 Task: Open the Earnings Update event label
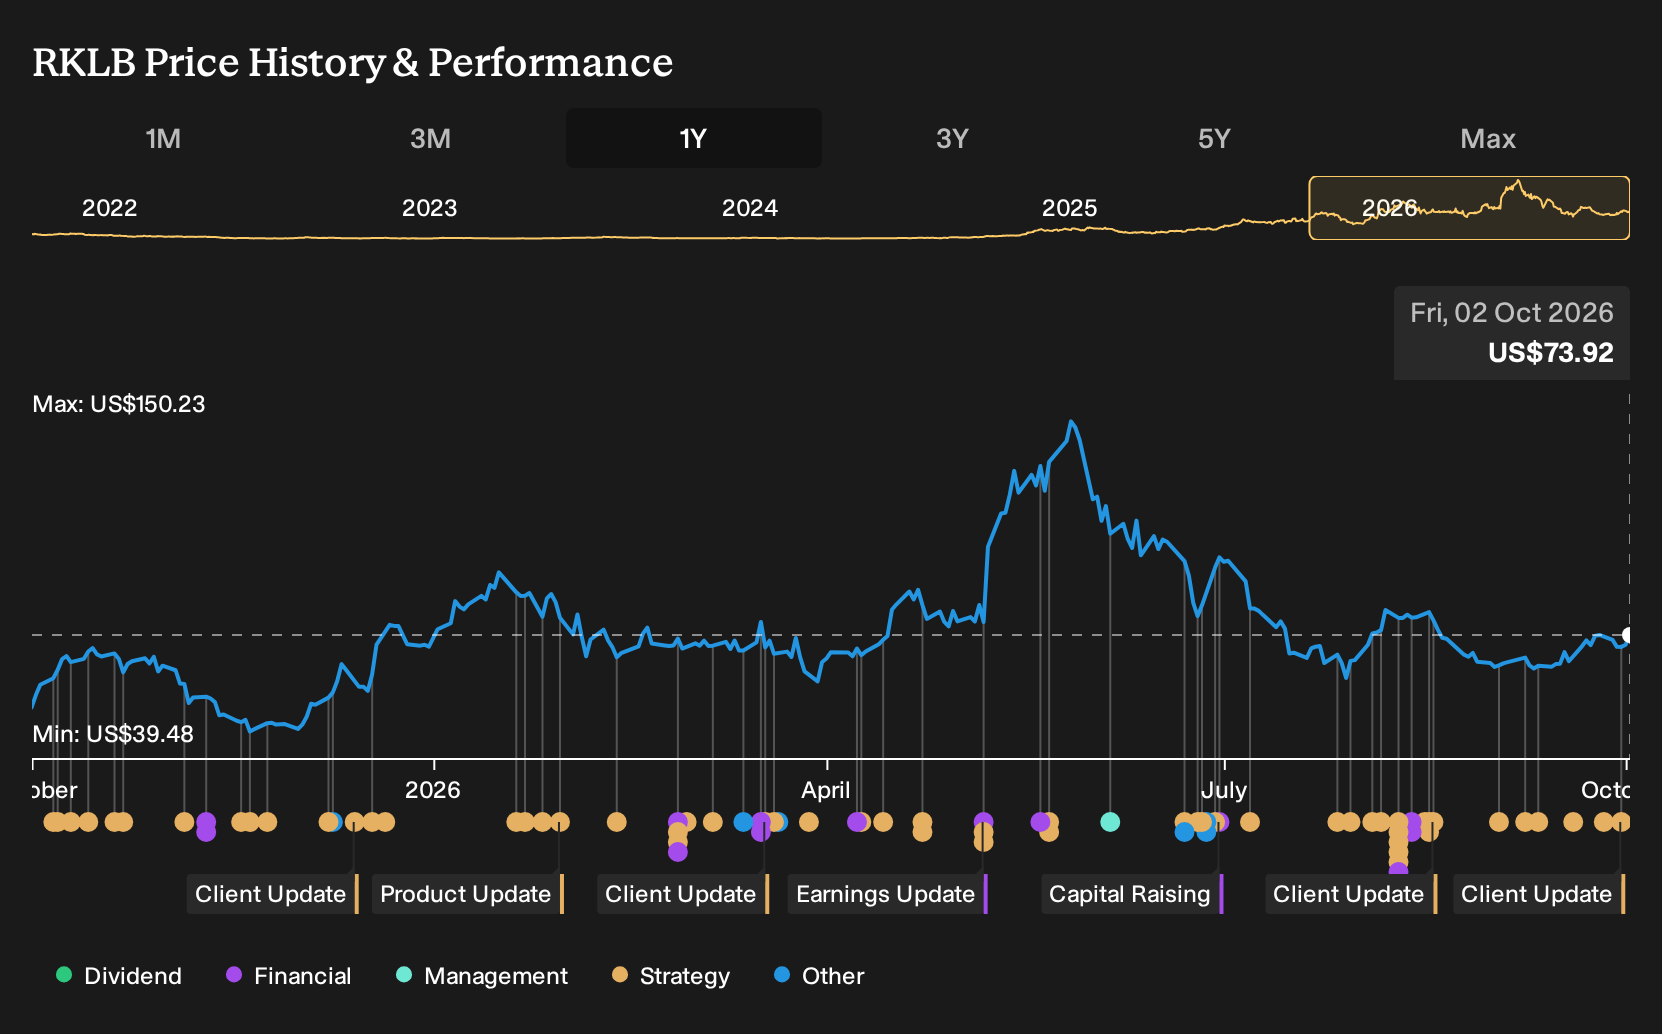pyautogui.click(x=888, y=894)
